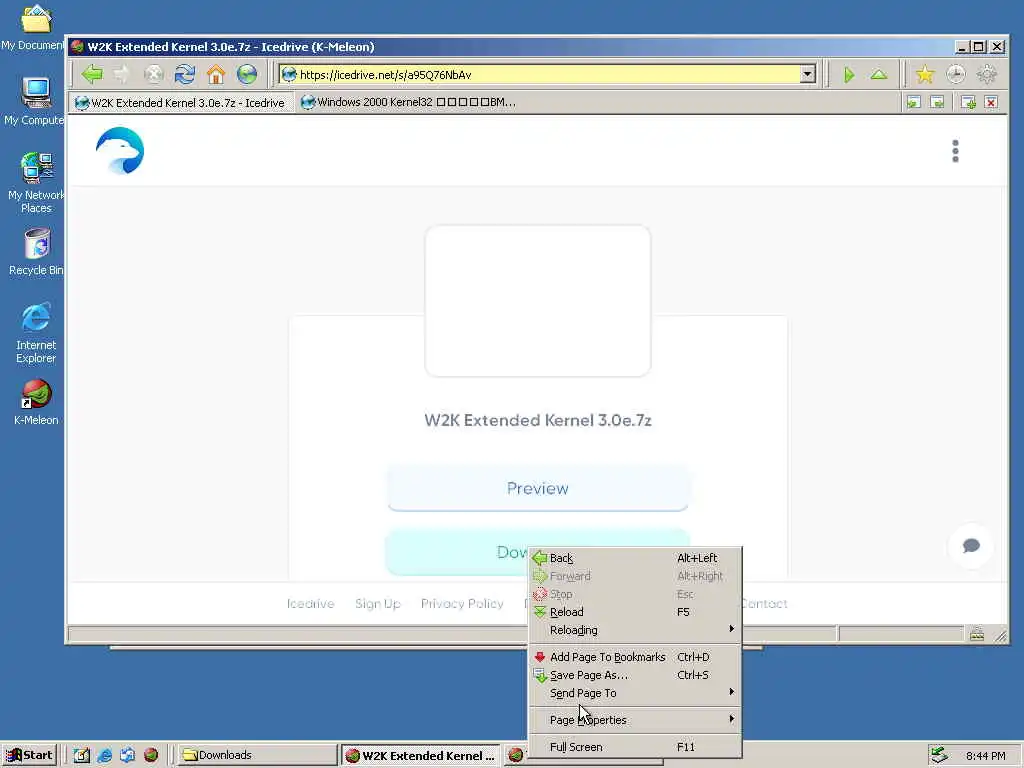The image size is (1024, 768).
Task: Select Add Page To Bookmarks
Action: pos(635,657)
